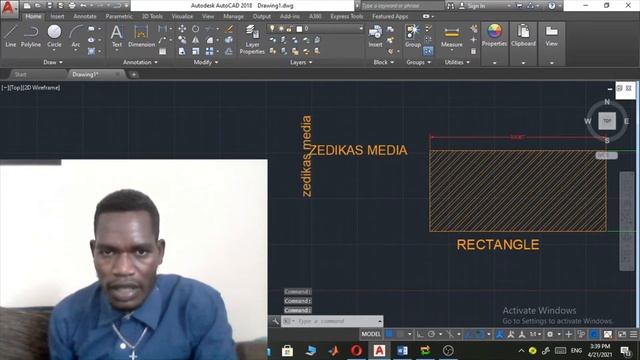
Task: Click the Group objects icon
Action: pyautogui.click(x=413, y=36)
